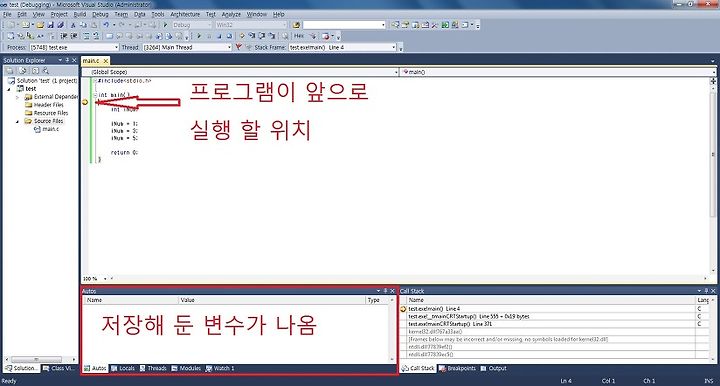
Task: Click the Undo arrow icon
Action: click(106, 25)
